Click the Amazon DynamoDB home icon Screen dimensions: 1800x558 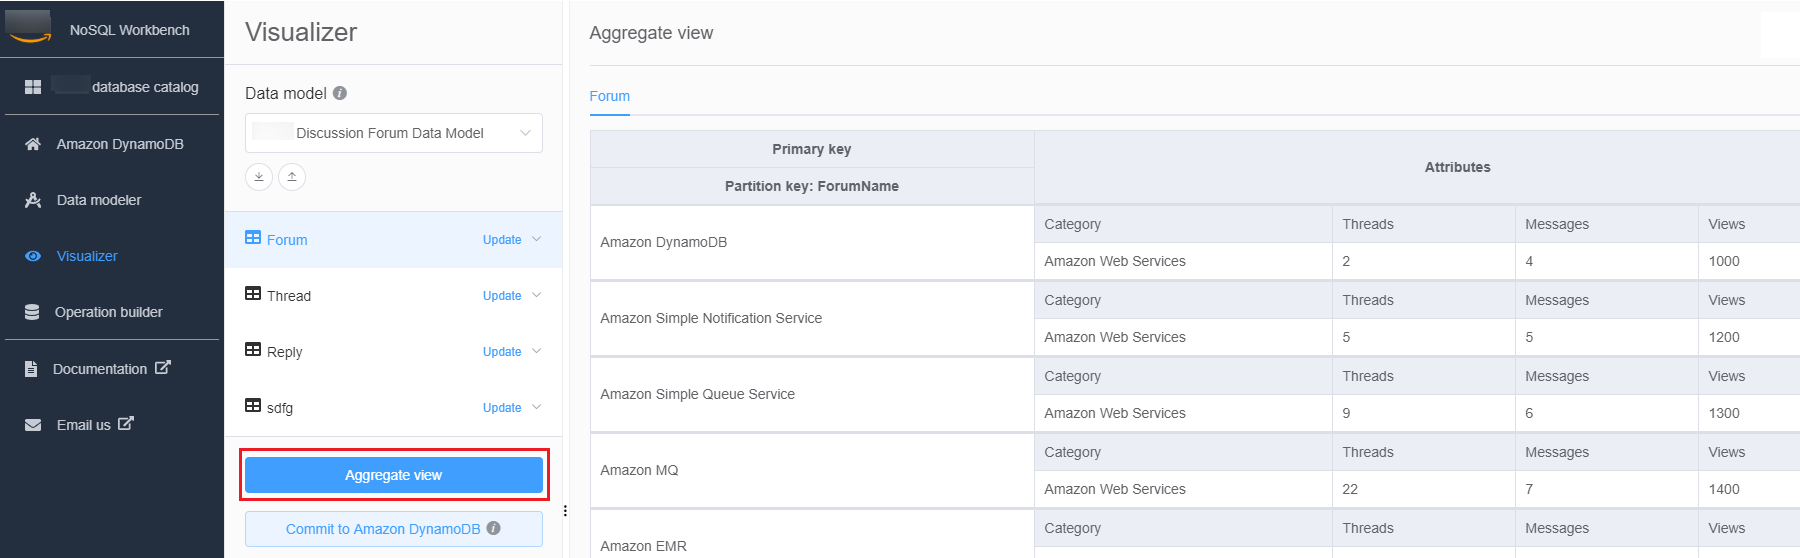[x=33, y=144]
